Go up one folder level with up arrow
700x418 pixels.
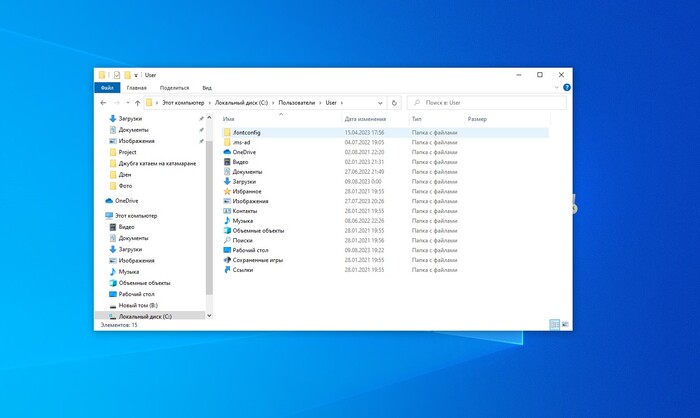click(x=137, y=102)
